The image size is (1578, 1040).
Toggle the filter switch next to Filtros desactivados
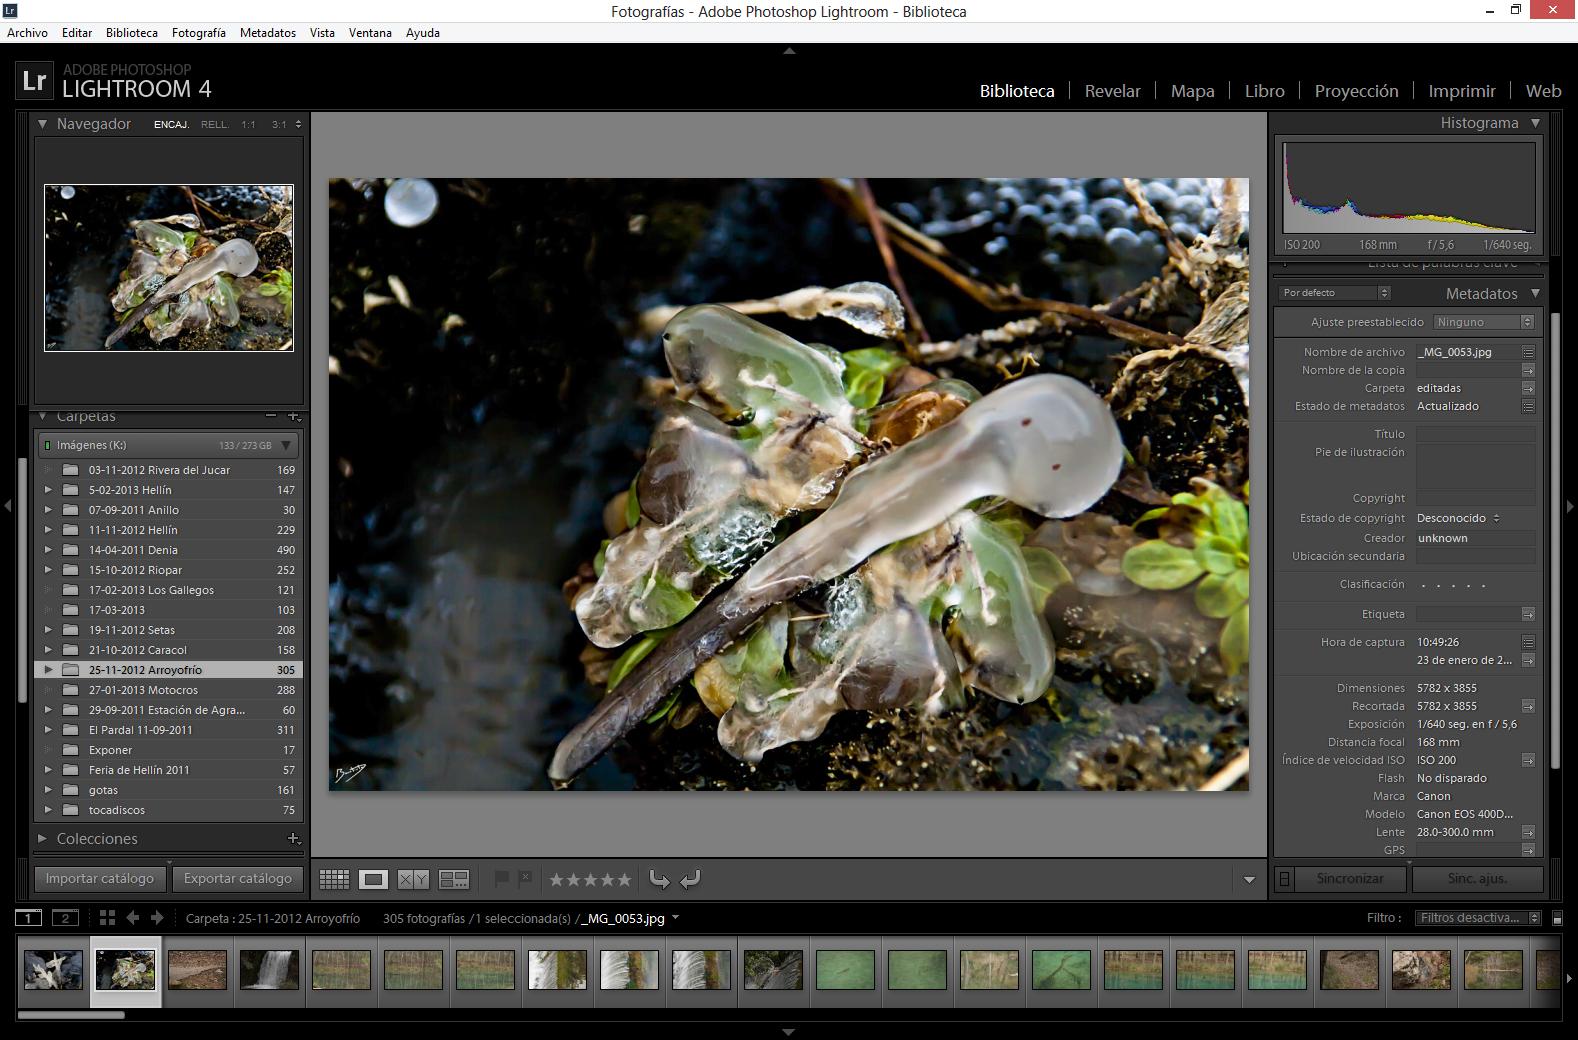[x=1557, y=918]
